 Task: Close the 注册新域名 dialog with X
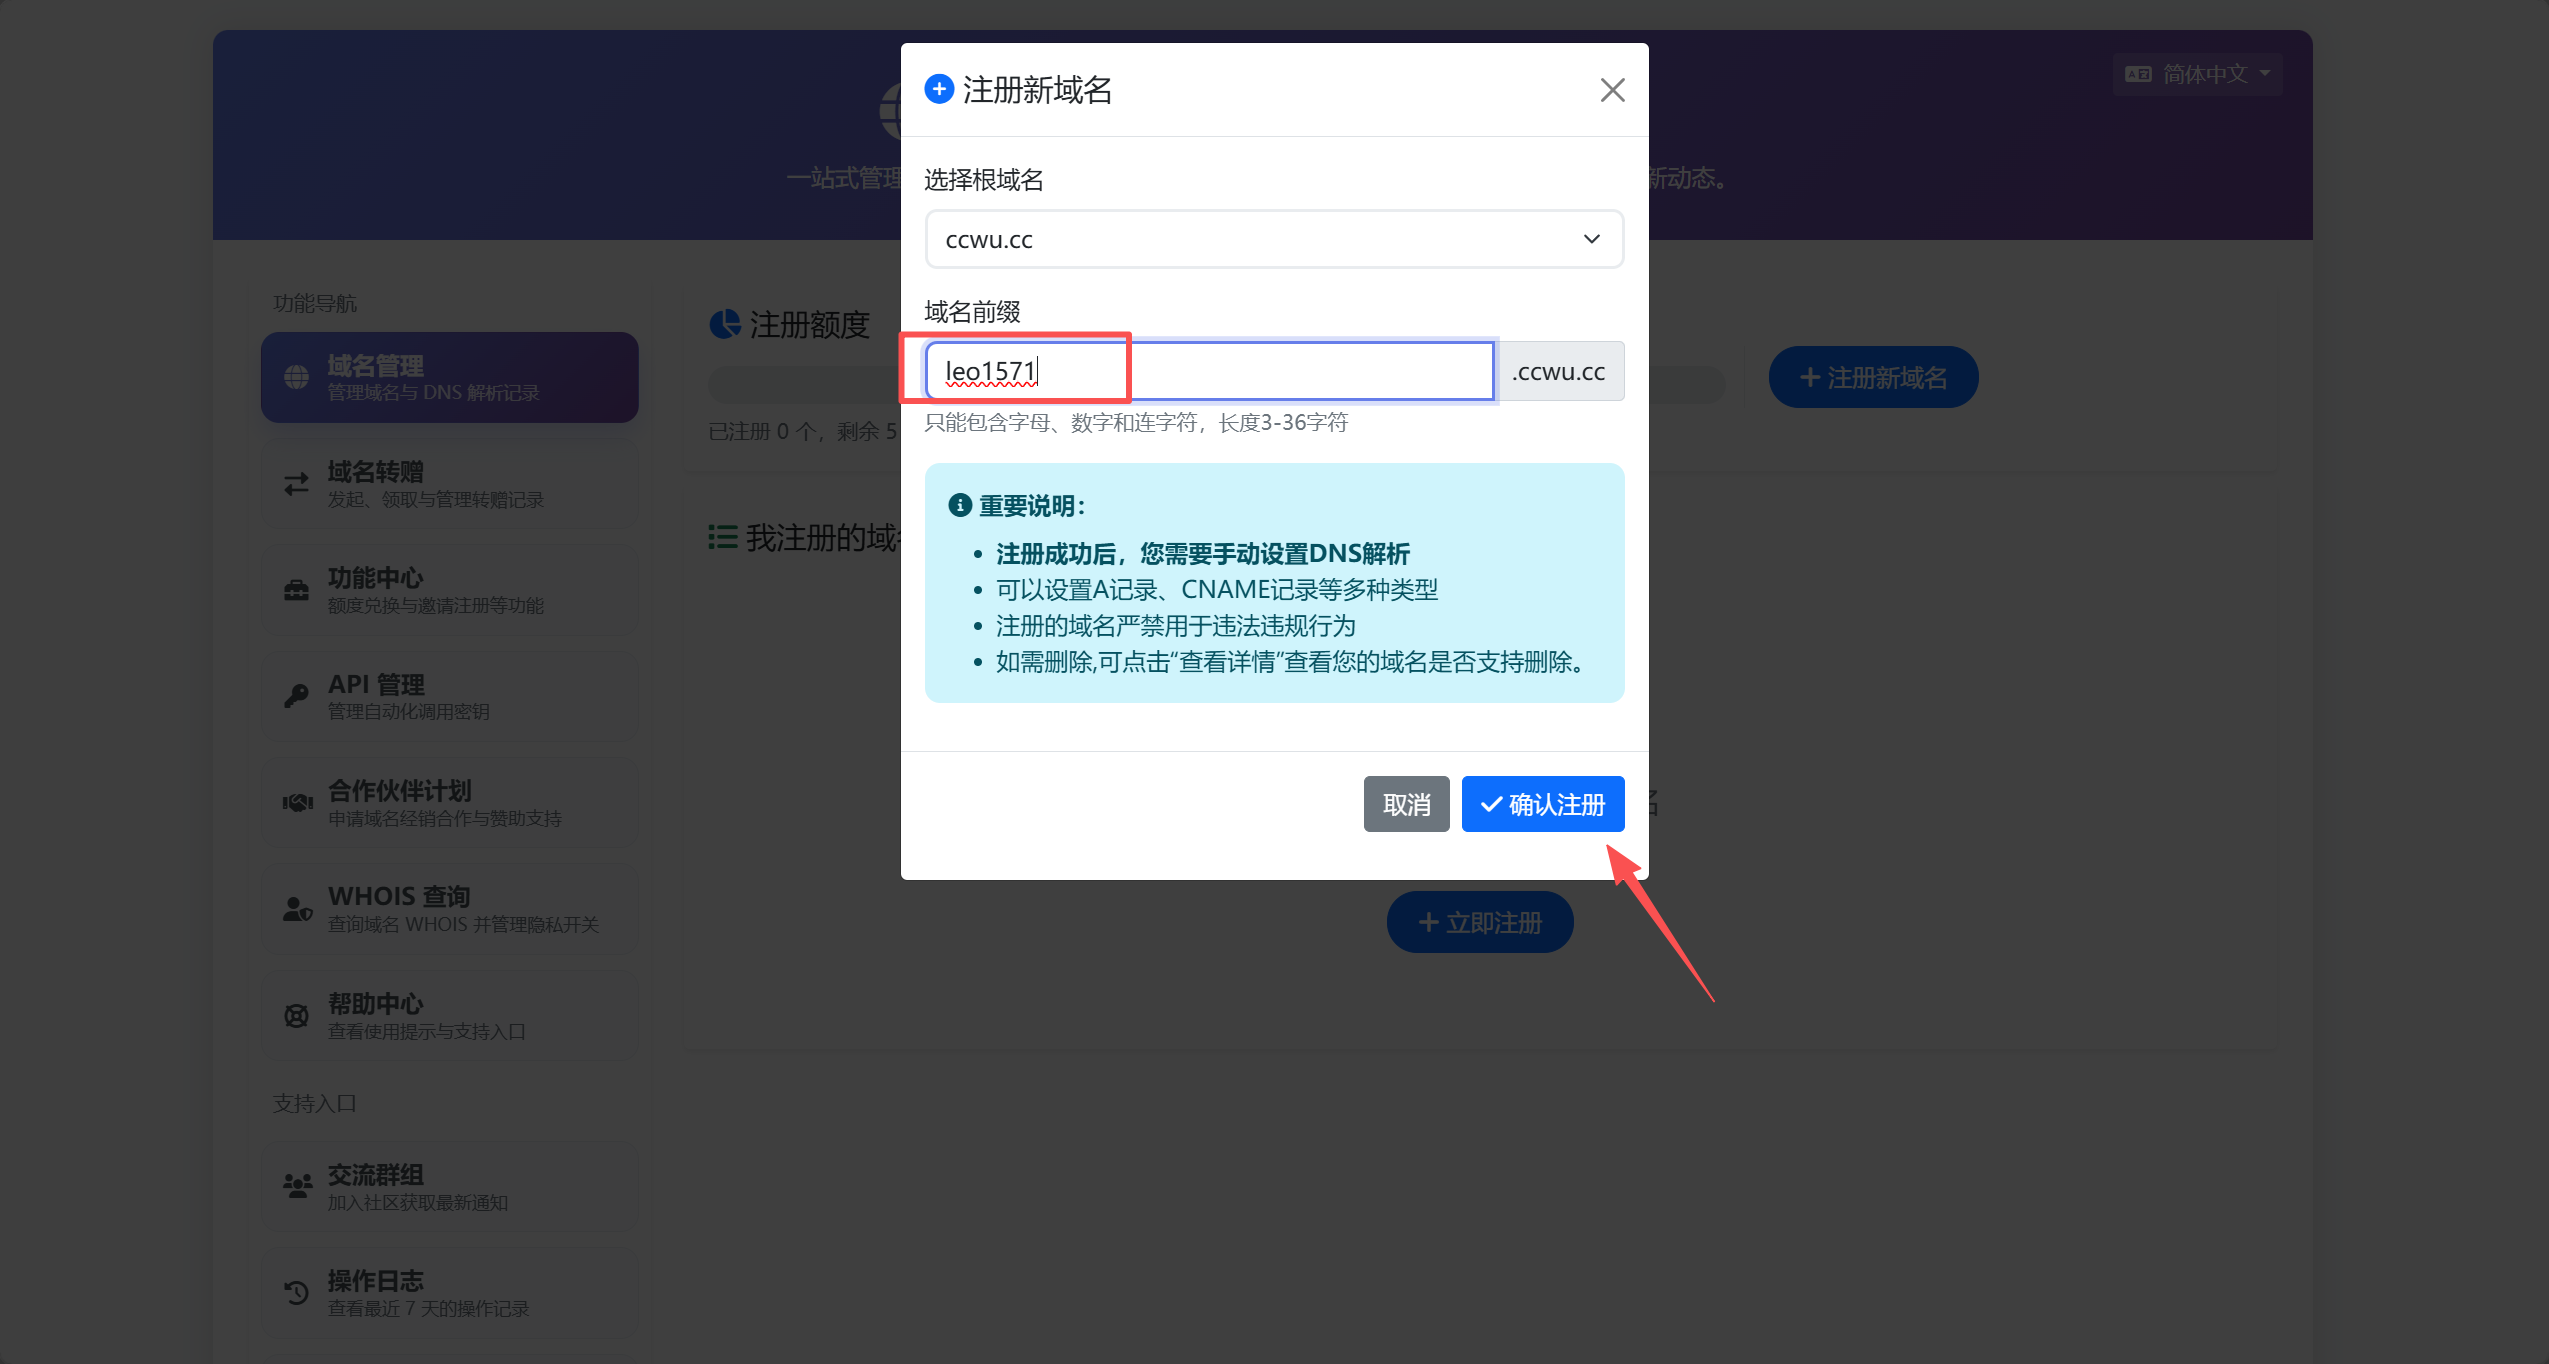tap(1612, 90)
